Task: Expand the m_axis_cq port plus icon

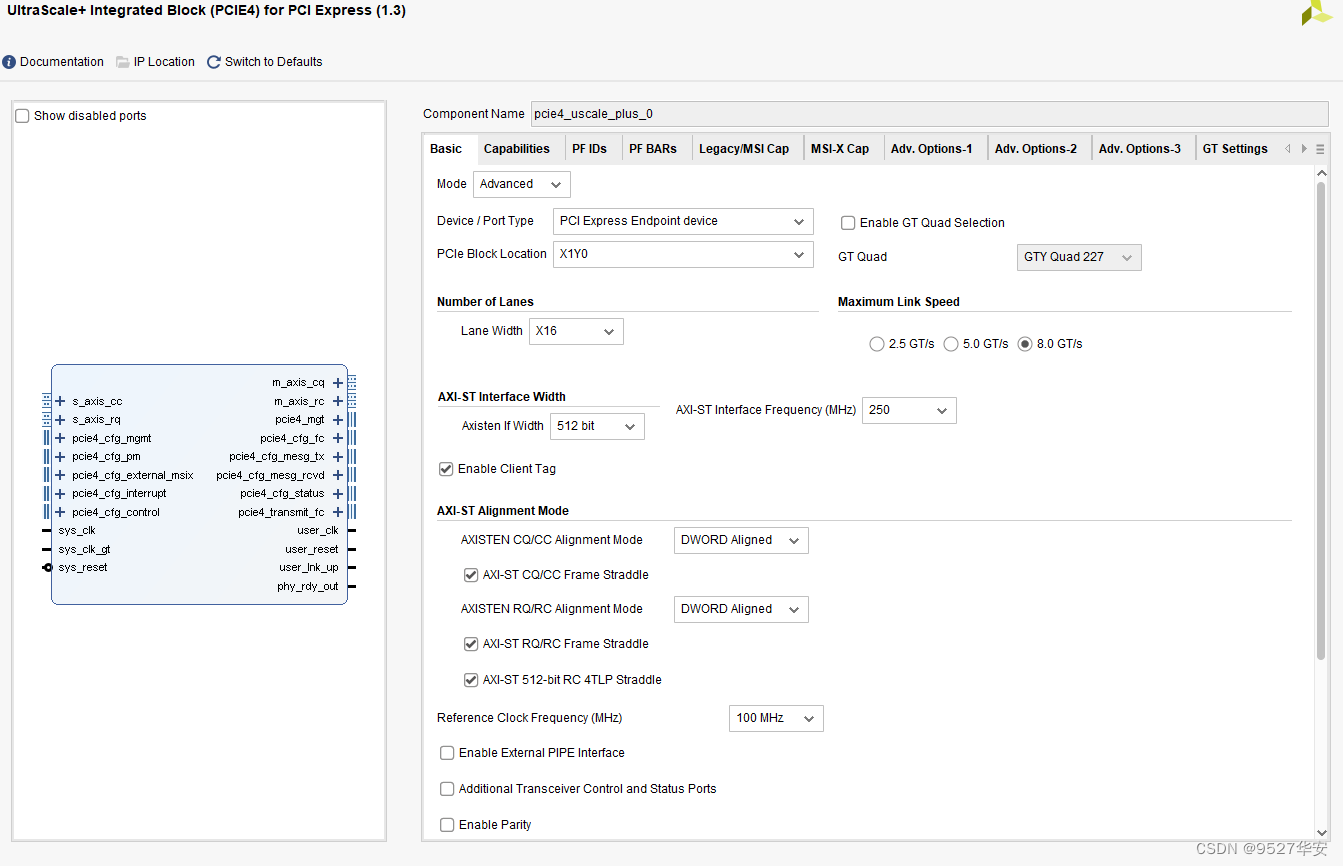Action: [338, 383]
